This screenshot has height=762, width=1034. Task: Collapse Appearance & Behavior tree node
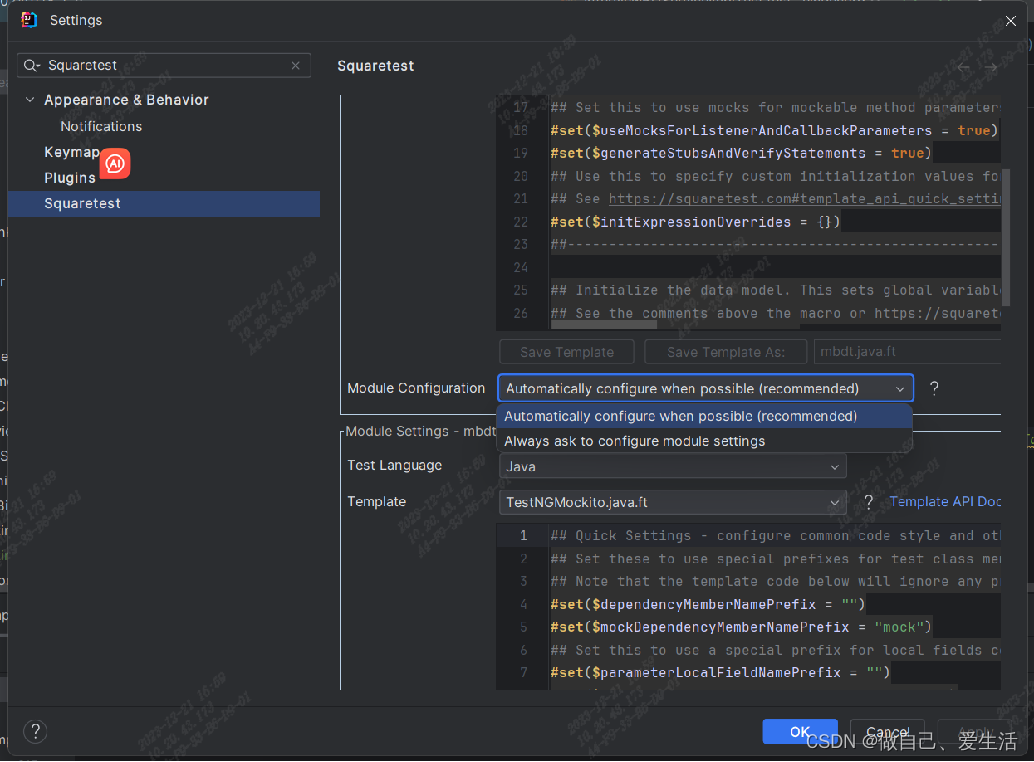pos(30,100)
